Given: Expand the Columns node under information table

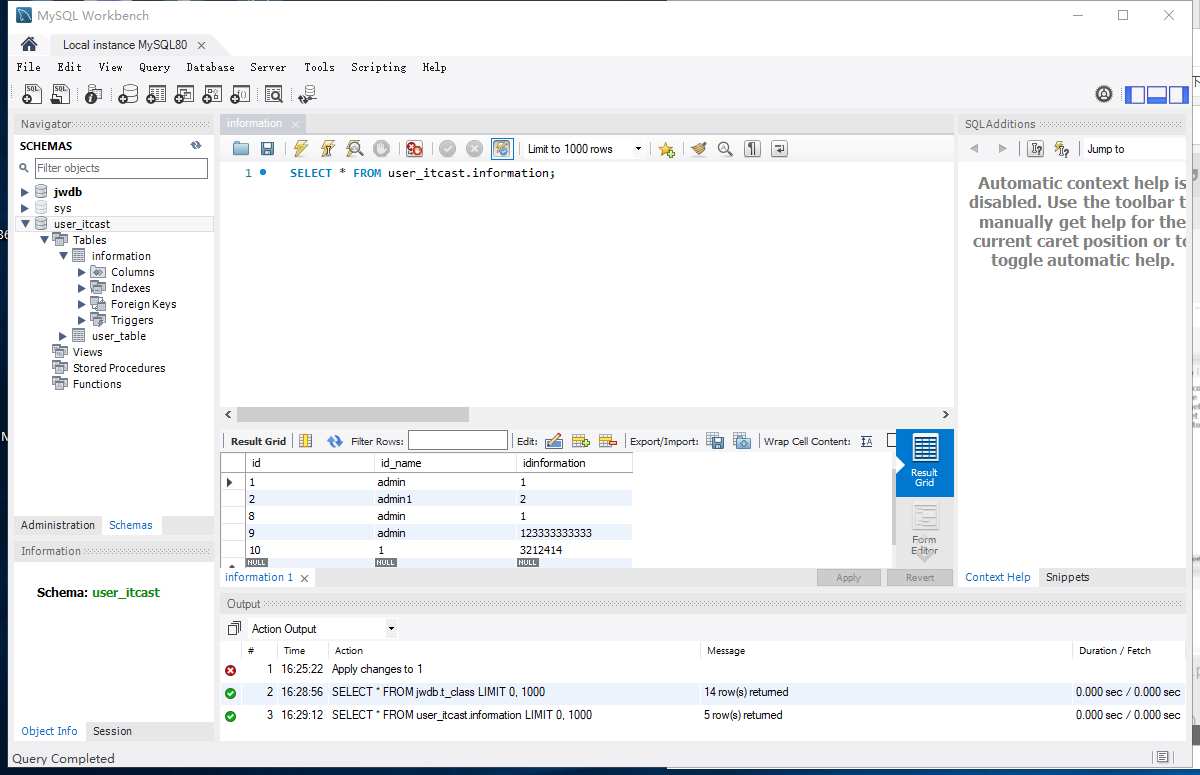Looking at the screenshot, I should point(81,271).
